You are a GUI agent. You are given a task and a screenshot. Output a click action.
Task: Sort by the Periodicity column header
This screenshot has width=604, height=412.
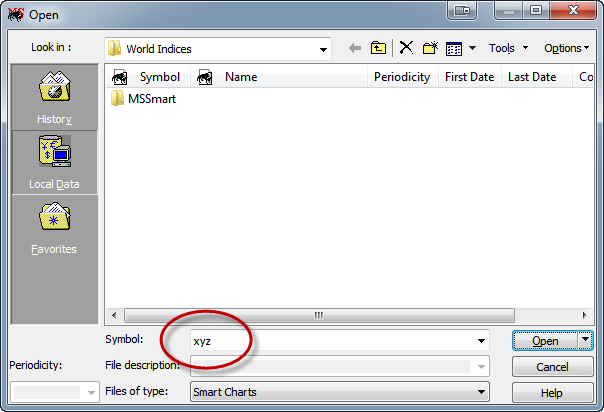401,77
